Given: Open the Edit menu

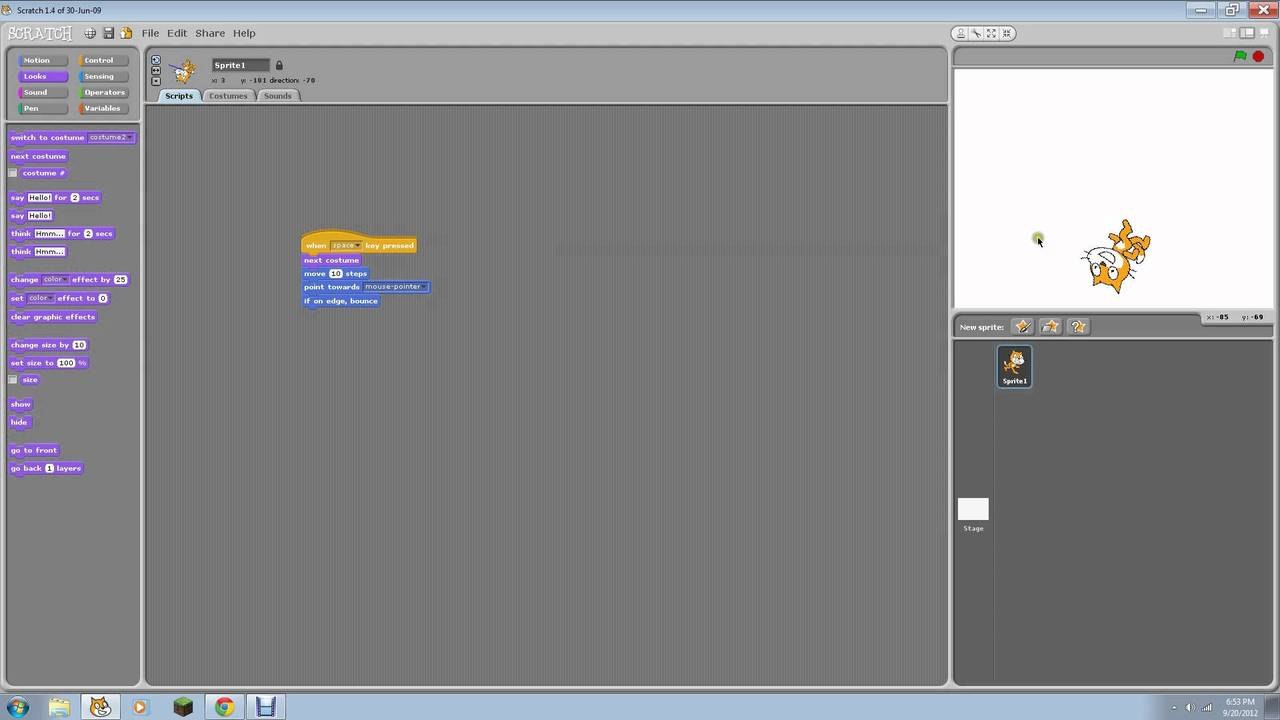Looking at the screenshot, I should coord(177,33).
